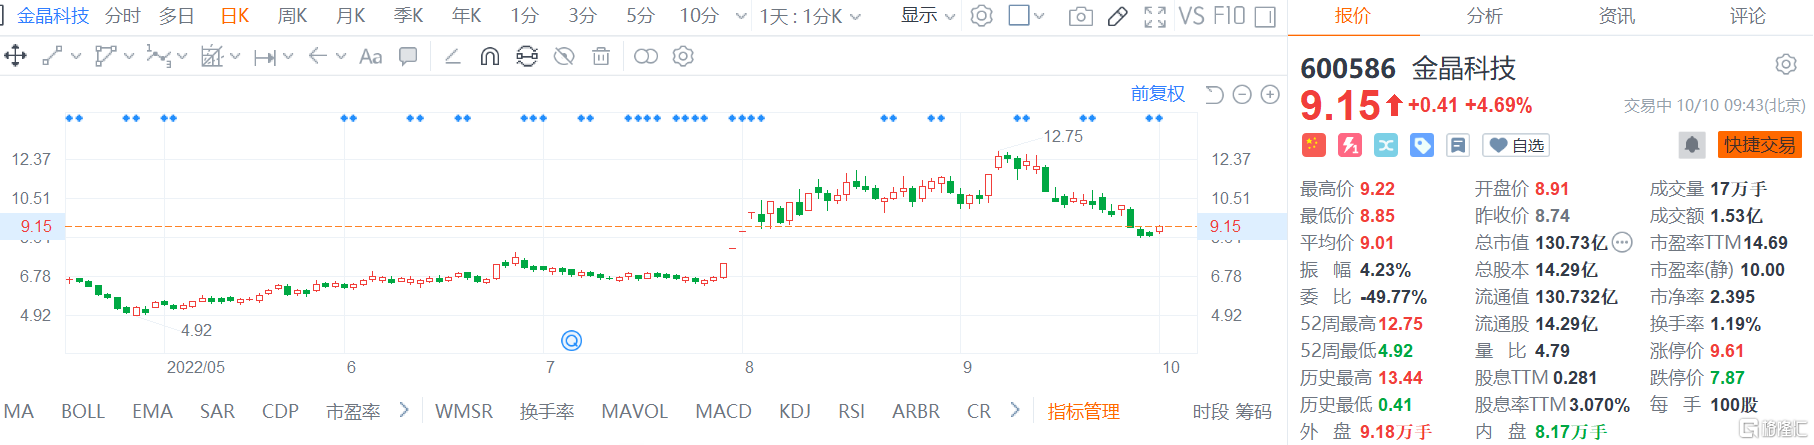
Task: Expand the polygon tool dropdown arrow
Action: click(x=129, y=56)
